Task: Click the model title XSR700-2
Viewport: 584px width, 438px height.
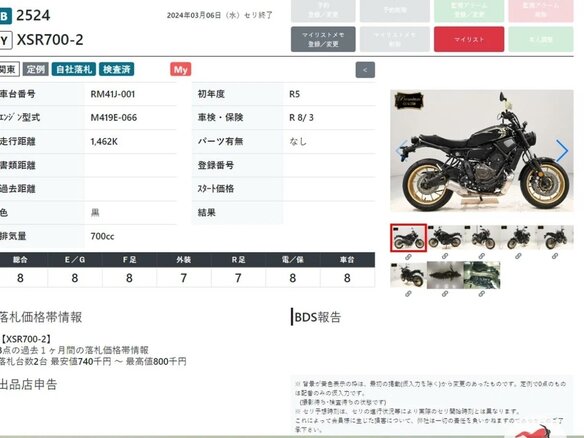Action: click(x=50, y=40)
